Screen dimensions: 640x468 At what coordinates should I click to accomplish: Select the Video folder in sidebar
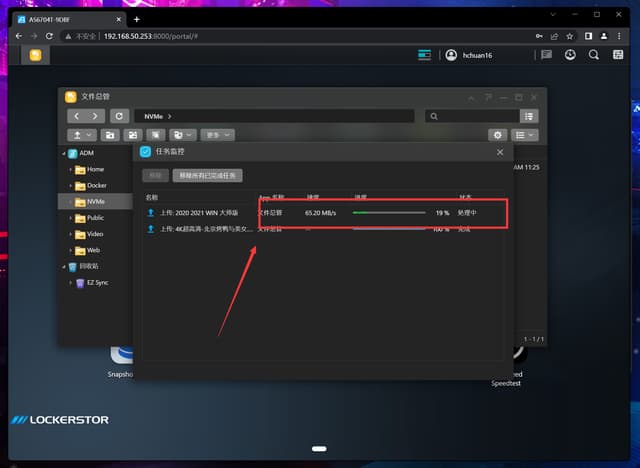coord(96,234)
